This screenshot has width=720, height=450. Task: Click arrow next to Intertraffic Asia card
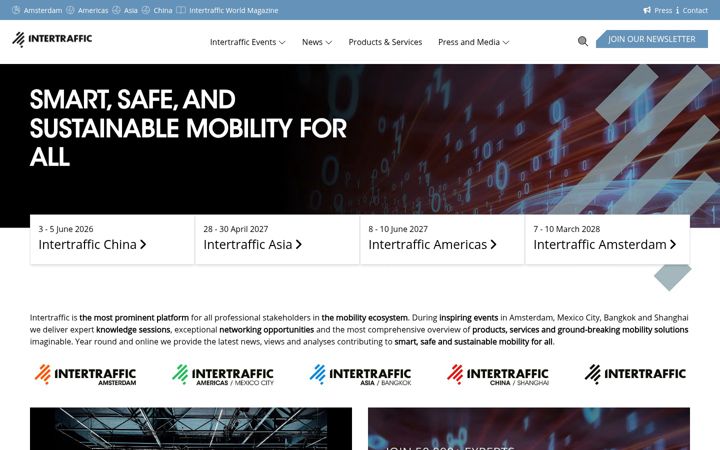click(299, 244)
